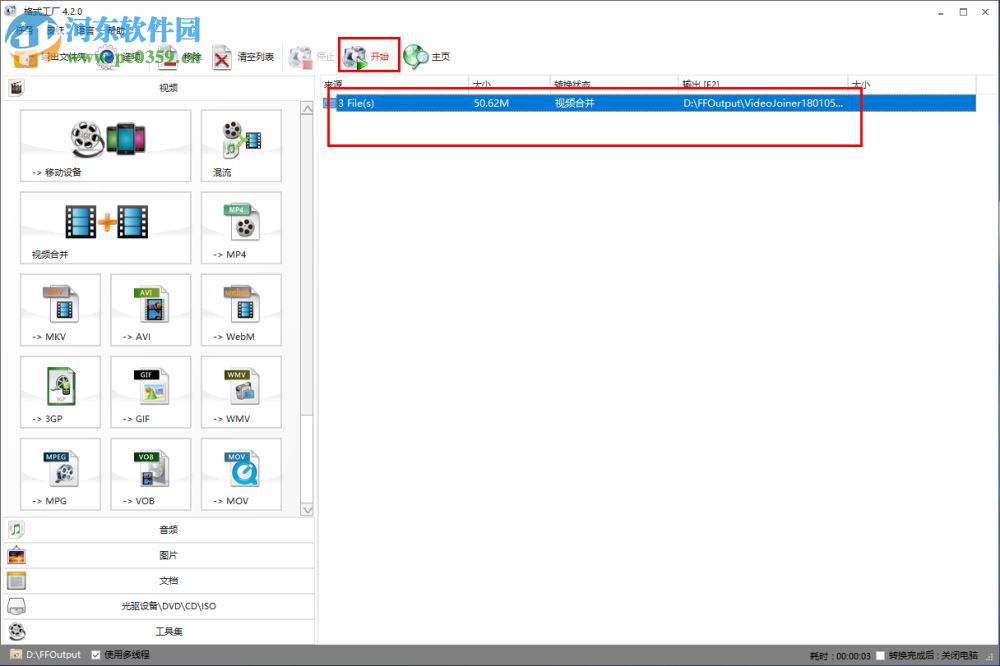This screenshot has height=666, width=1000.
Task: Click the 50.62M size cell
Action: (x=491, y=103)
